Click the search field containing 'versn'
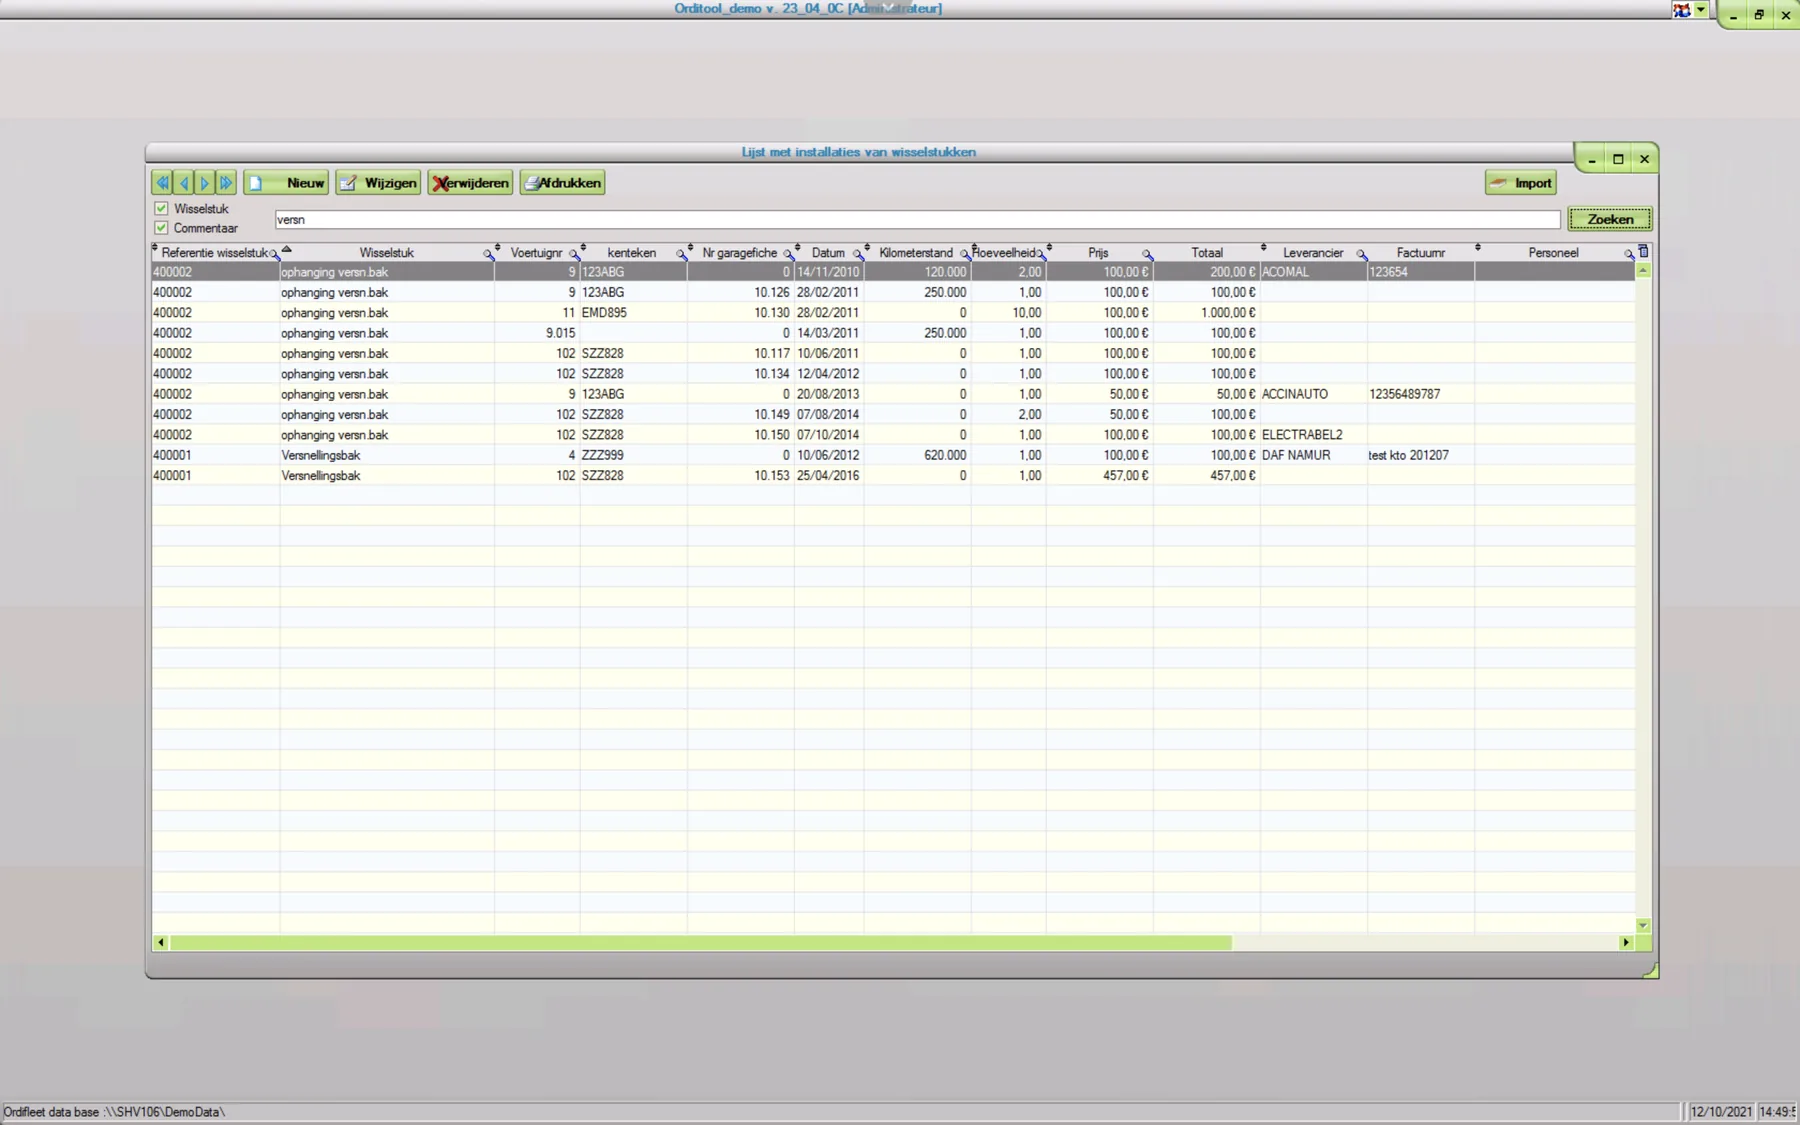This screenshot has height=1125, width=1800. (x=917, y=219)
